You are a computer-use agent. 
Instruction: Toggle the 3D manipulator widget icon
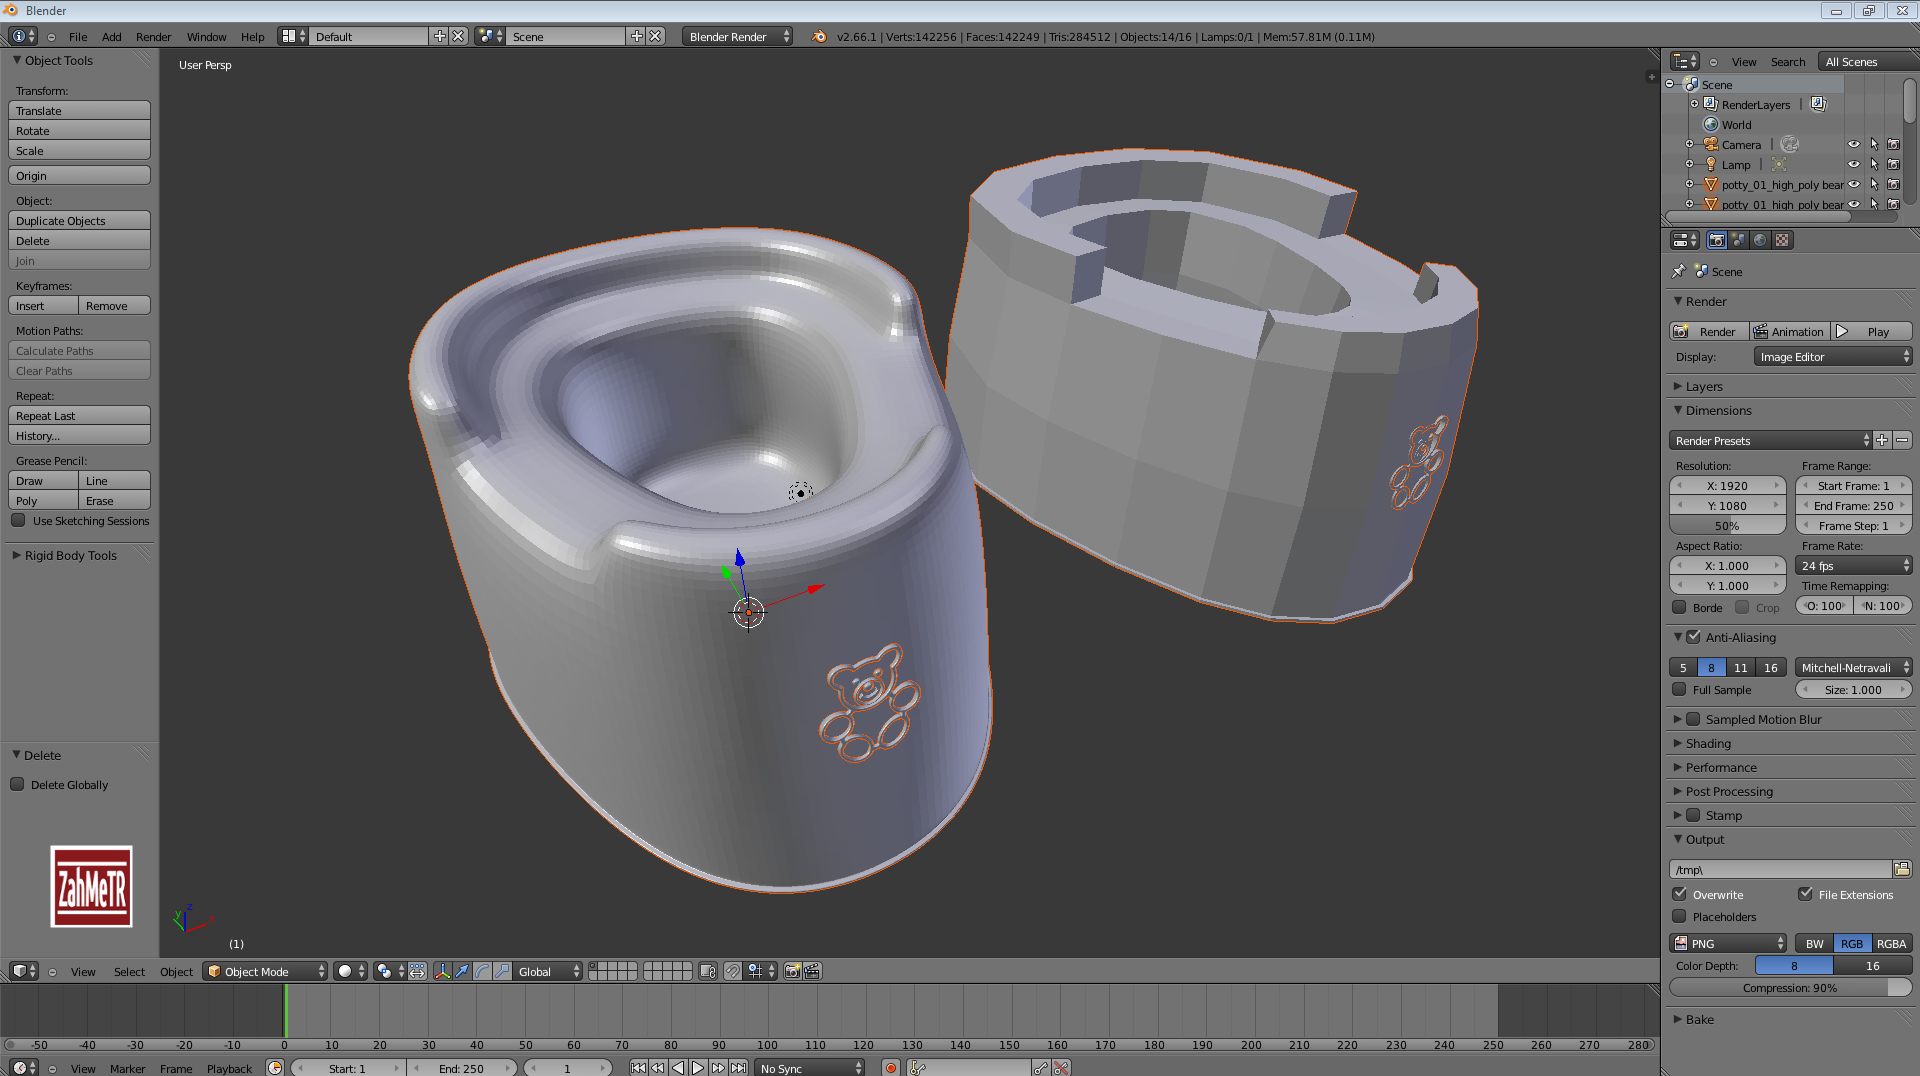coord(442,971)
